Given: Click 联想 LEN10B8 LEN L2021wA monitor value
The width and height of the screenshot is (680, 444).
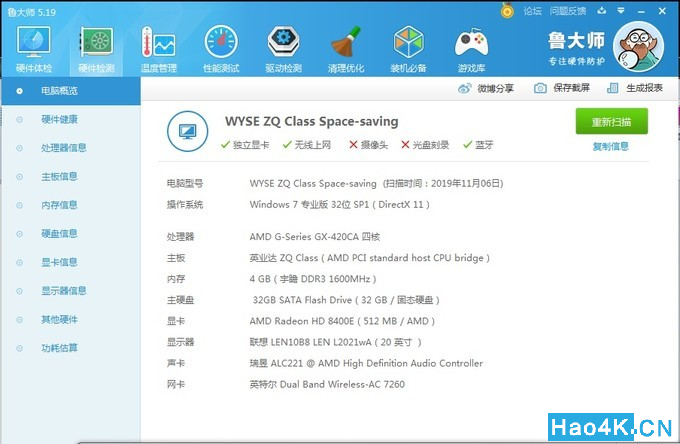Looking at the screenshot, I should click(335, 342).
